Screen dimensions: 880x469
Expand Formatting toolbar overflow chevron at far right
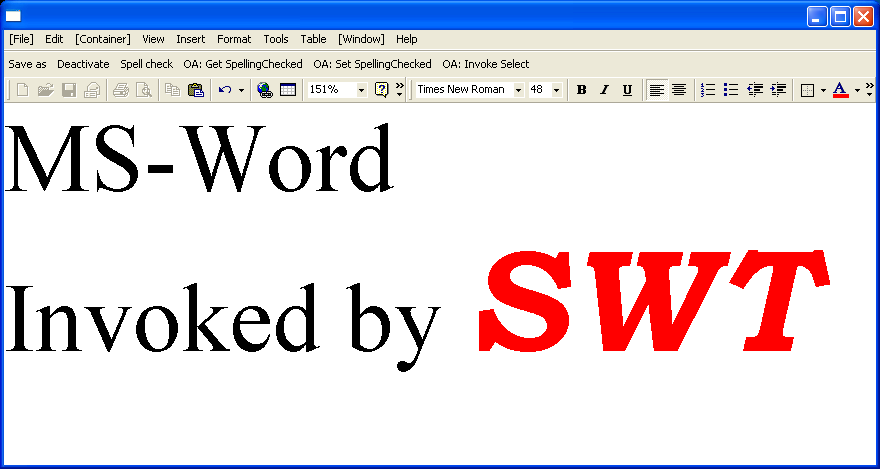tap(870, 90)
